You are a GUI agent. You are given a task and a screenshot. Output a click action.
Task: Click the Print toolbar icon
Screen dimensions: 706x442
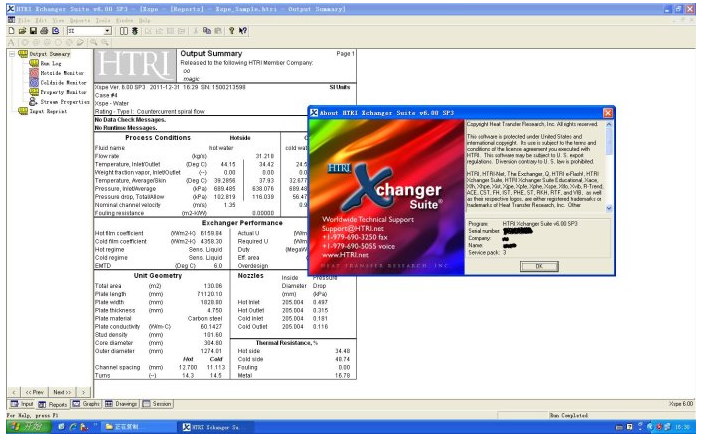pos(44,31)
